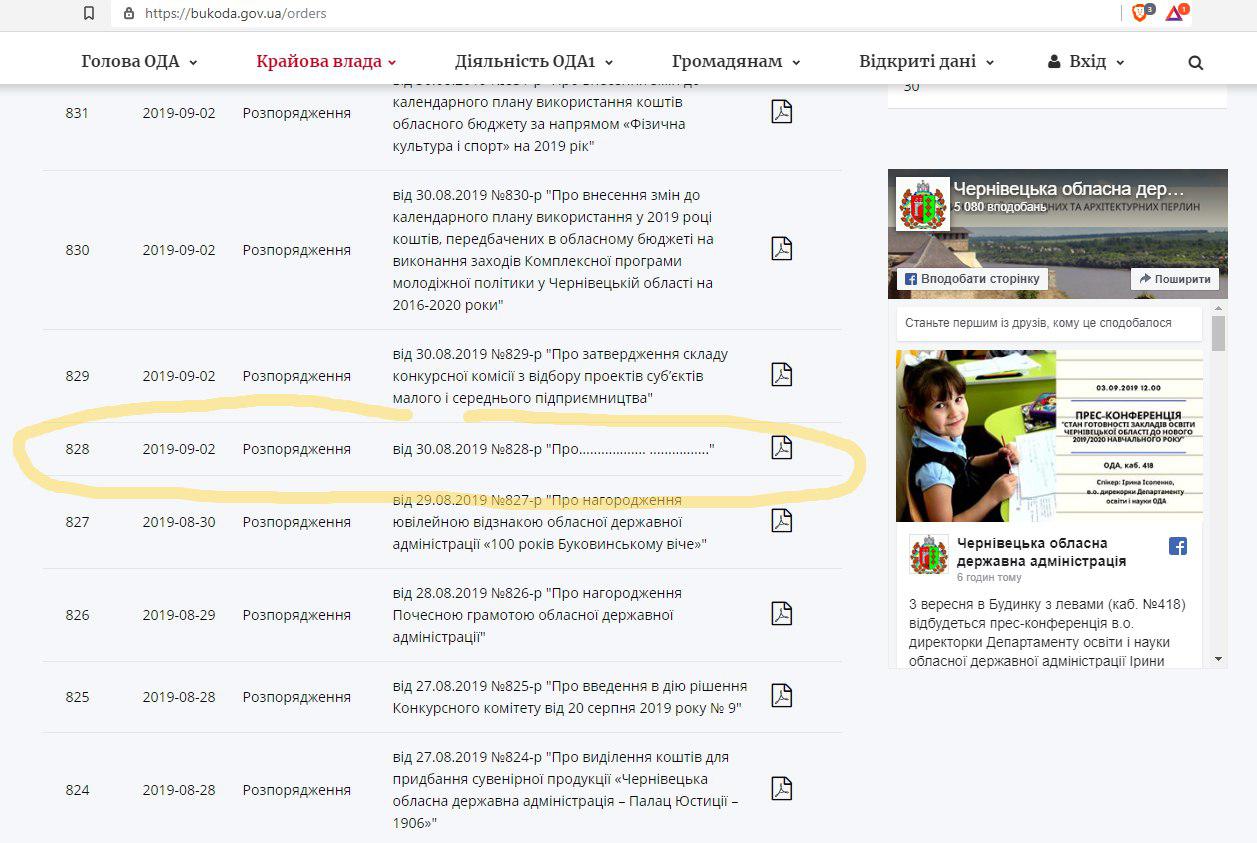Image resolution: width=1257 pixels, height=843 pixels.
Task: Click order title №828-р "Про..."
Action: click(x=553, y=449)
